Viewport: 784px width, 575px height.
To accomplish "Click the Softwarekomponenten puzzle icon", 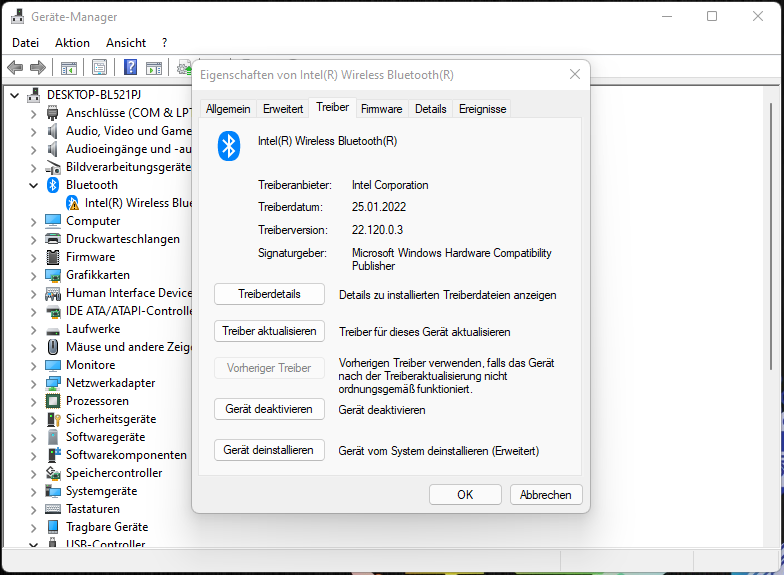I will click(x=53, y=455).
